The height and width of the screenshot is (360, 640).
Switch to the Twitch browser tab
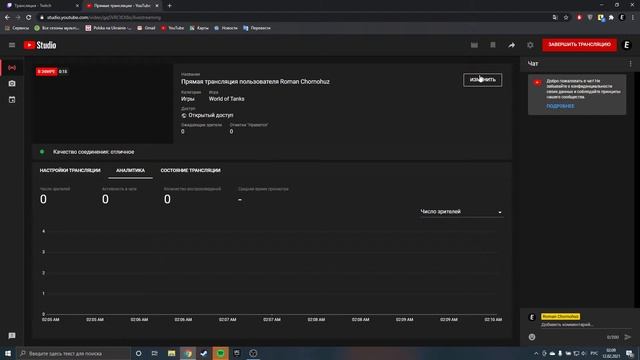[x=42, y=6]
